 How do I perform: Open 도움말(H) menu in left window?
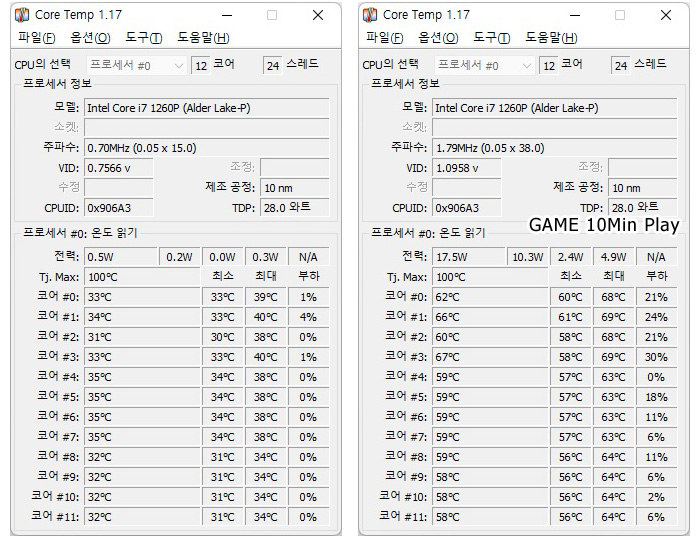coord(204,38)
